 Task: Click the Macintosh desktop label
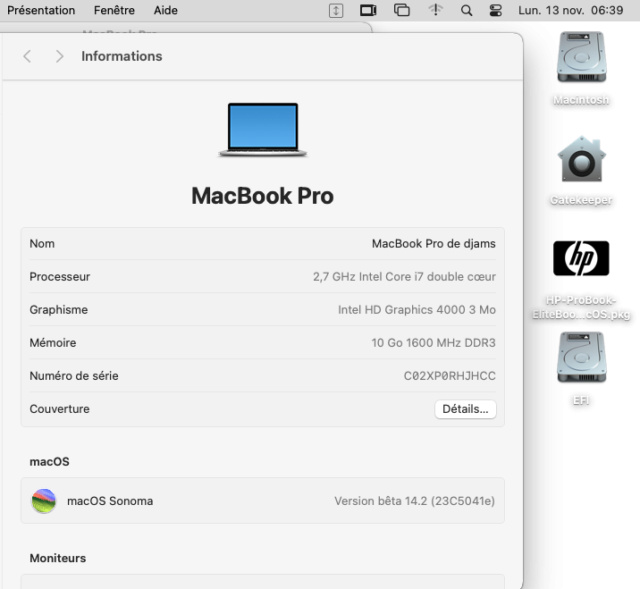point(581,100)
